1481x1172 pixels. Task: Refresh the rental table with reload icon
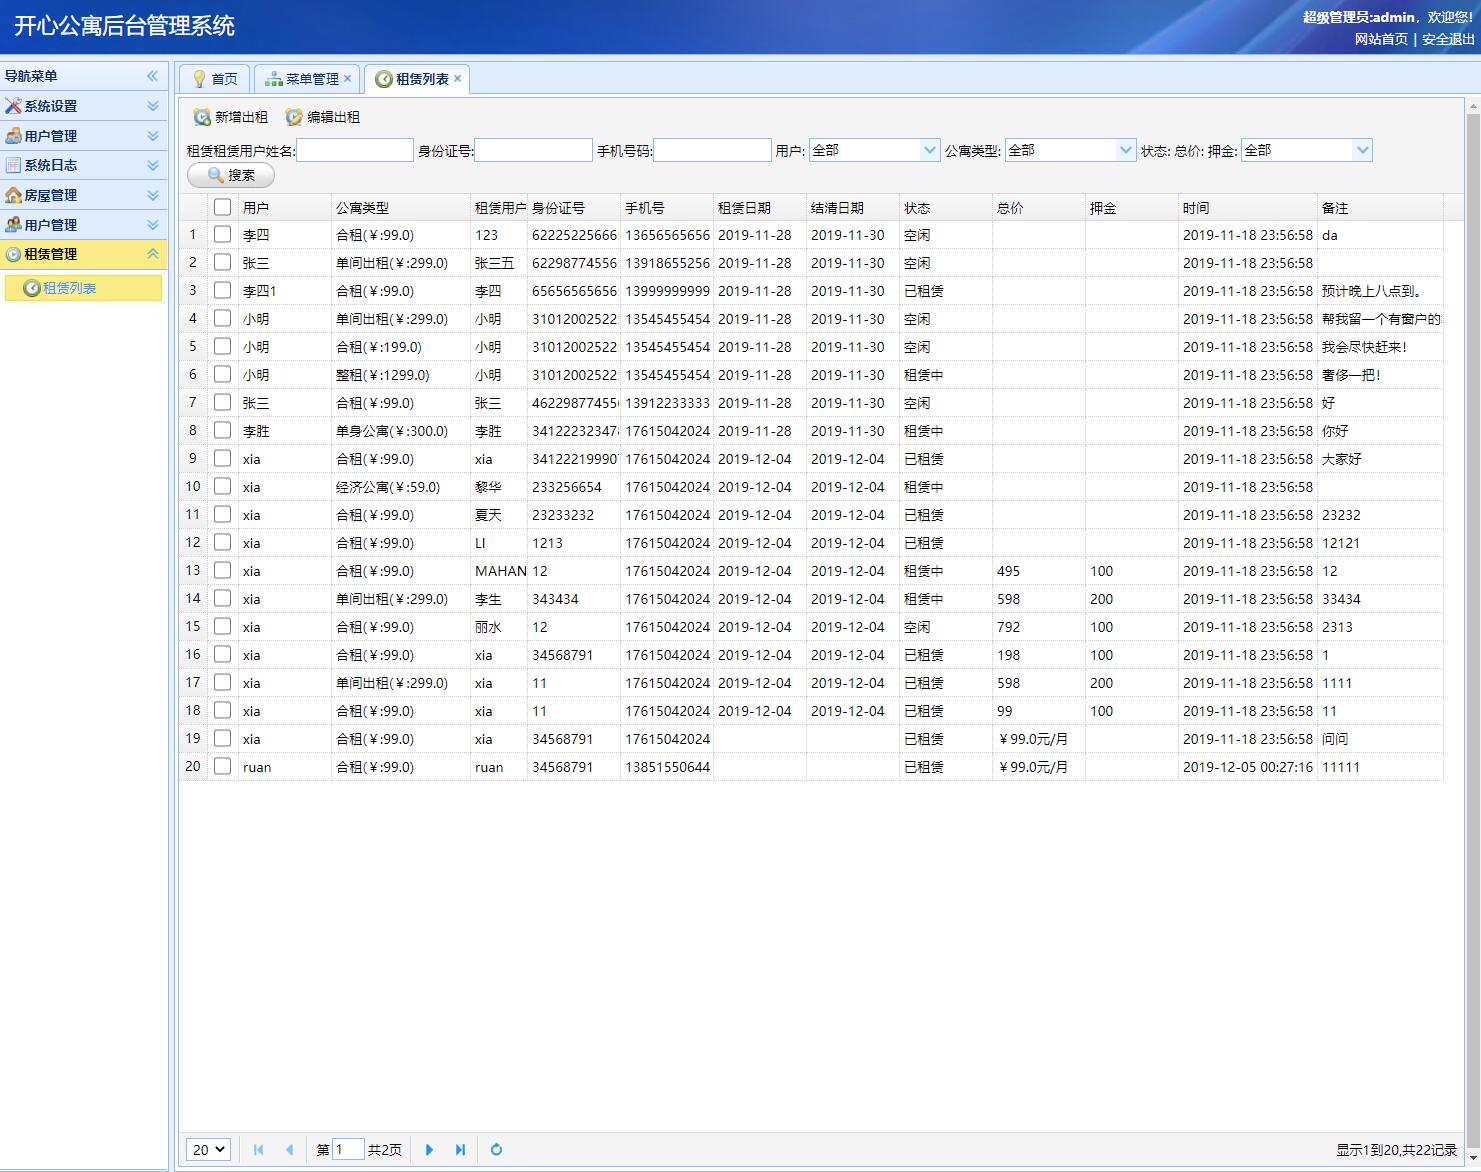click(x=496, y=1150)
